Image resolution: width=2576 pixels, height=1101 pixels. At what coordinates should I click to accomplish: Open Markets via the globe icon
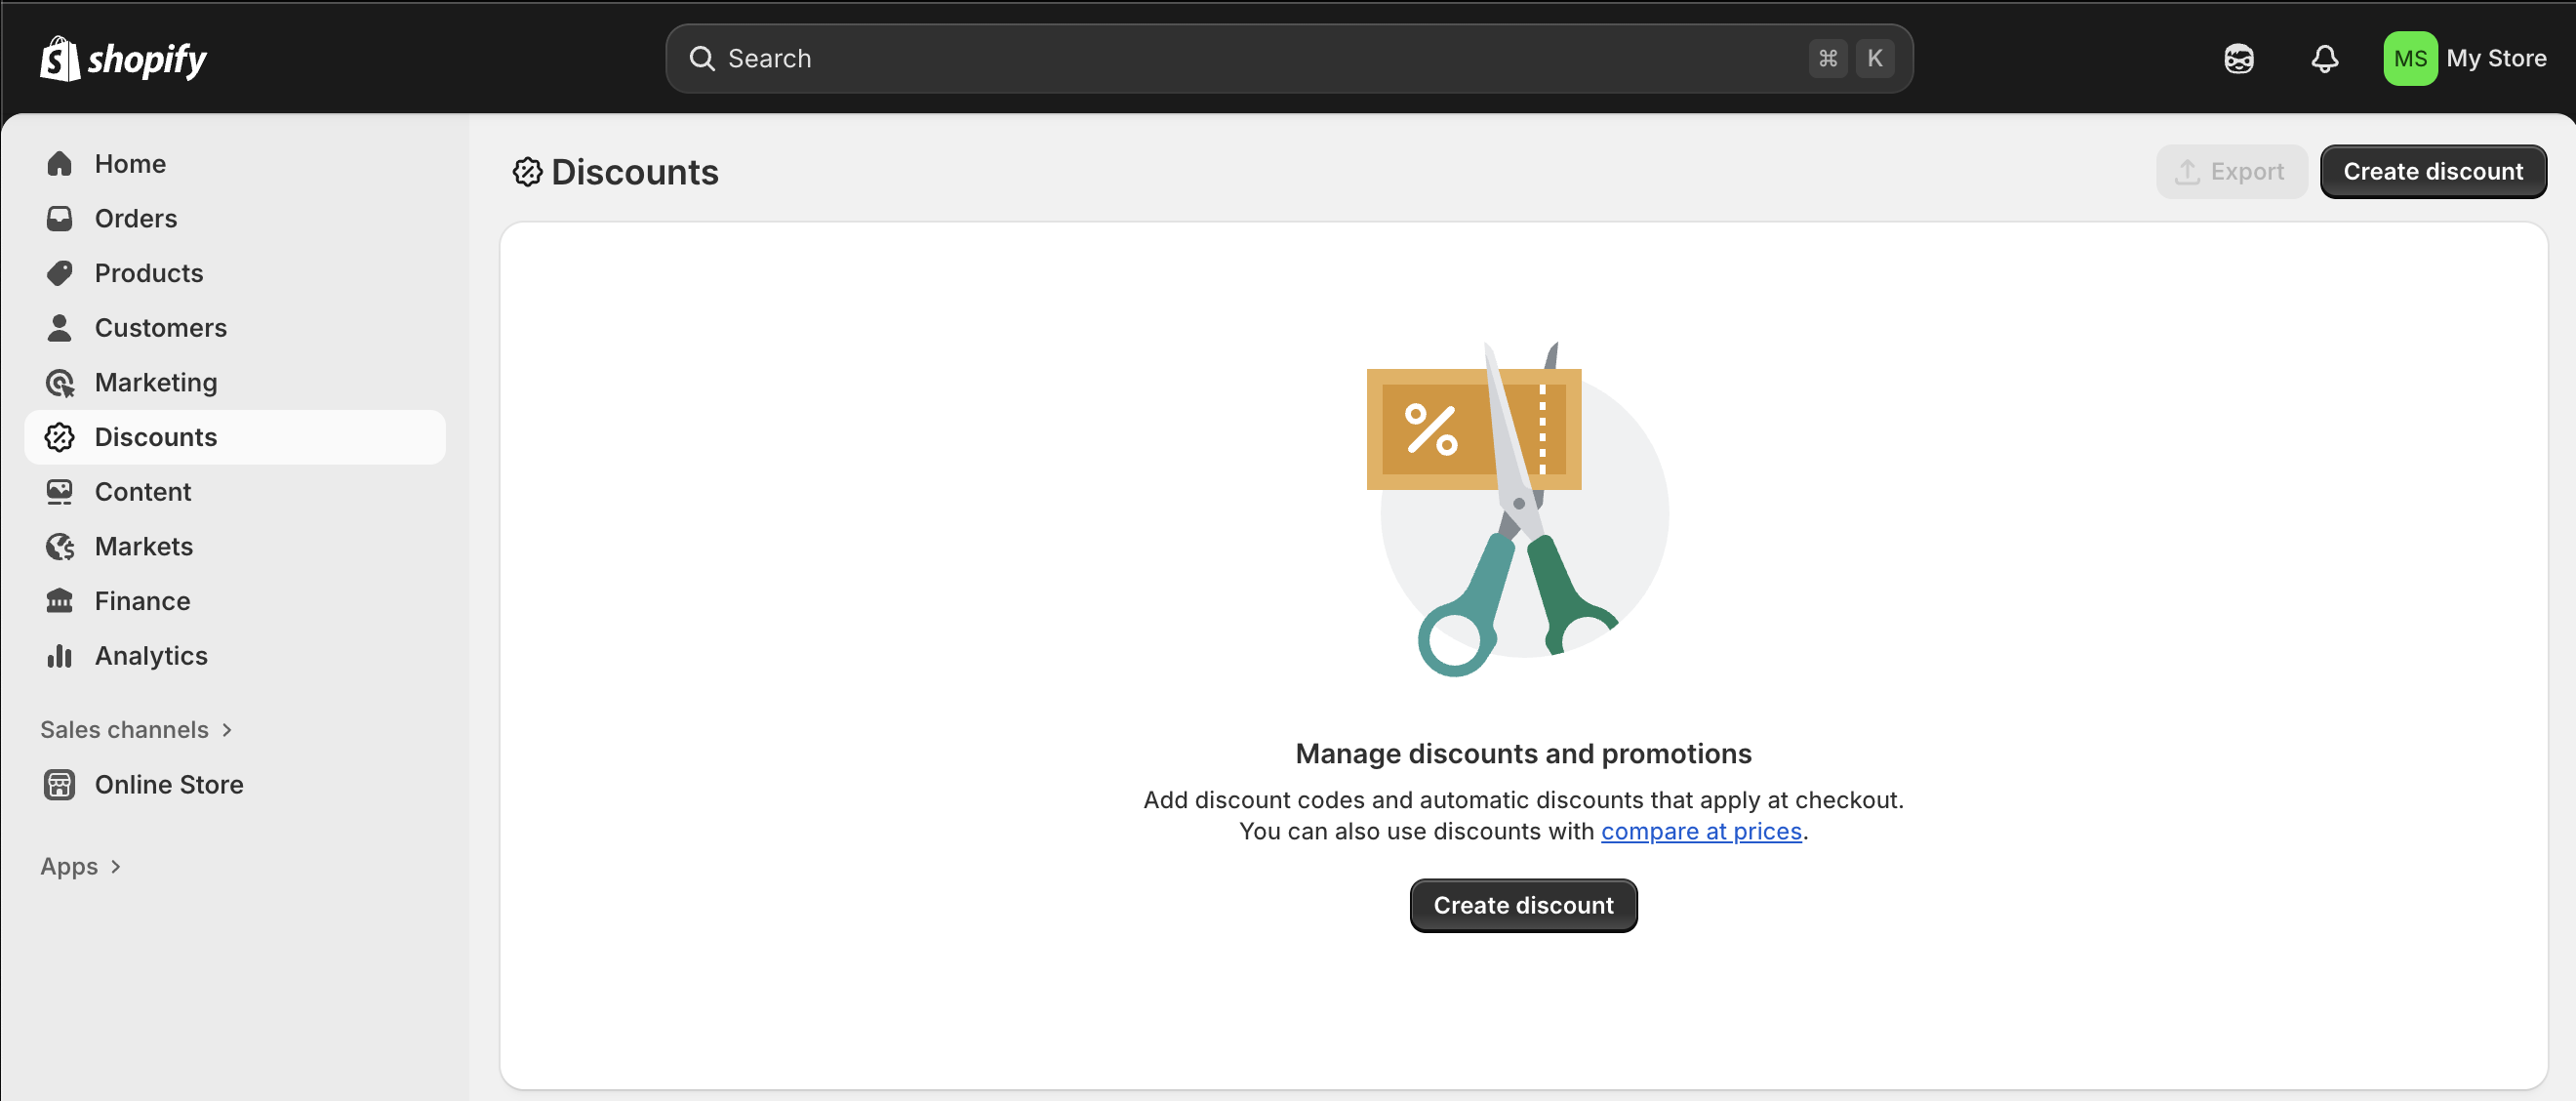pos(60,546)
